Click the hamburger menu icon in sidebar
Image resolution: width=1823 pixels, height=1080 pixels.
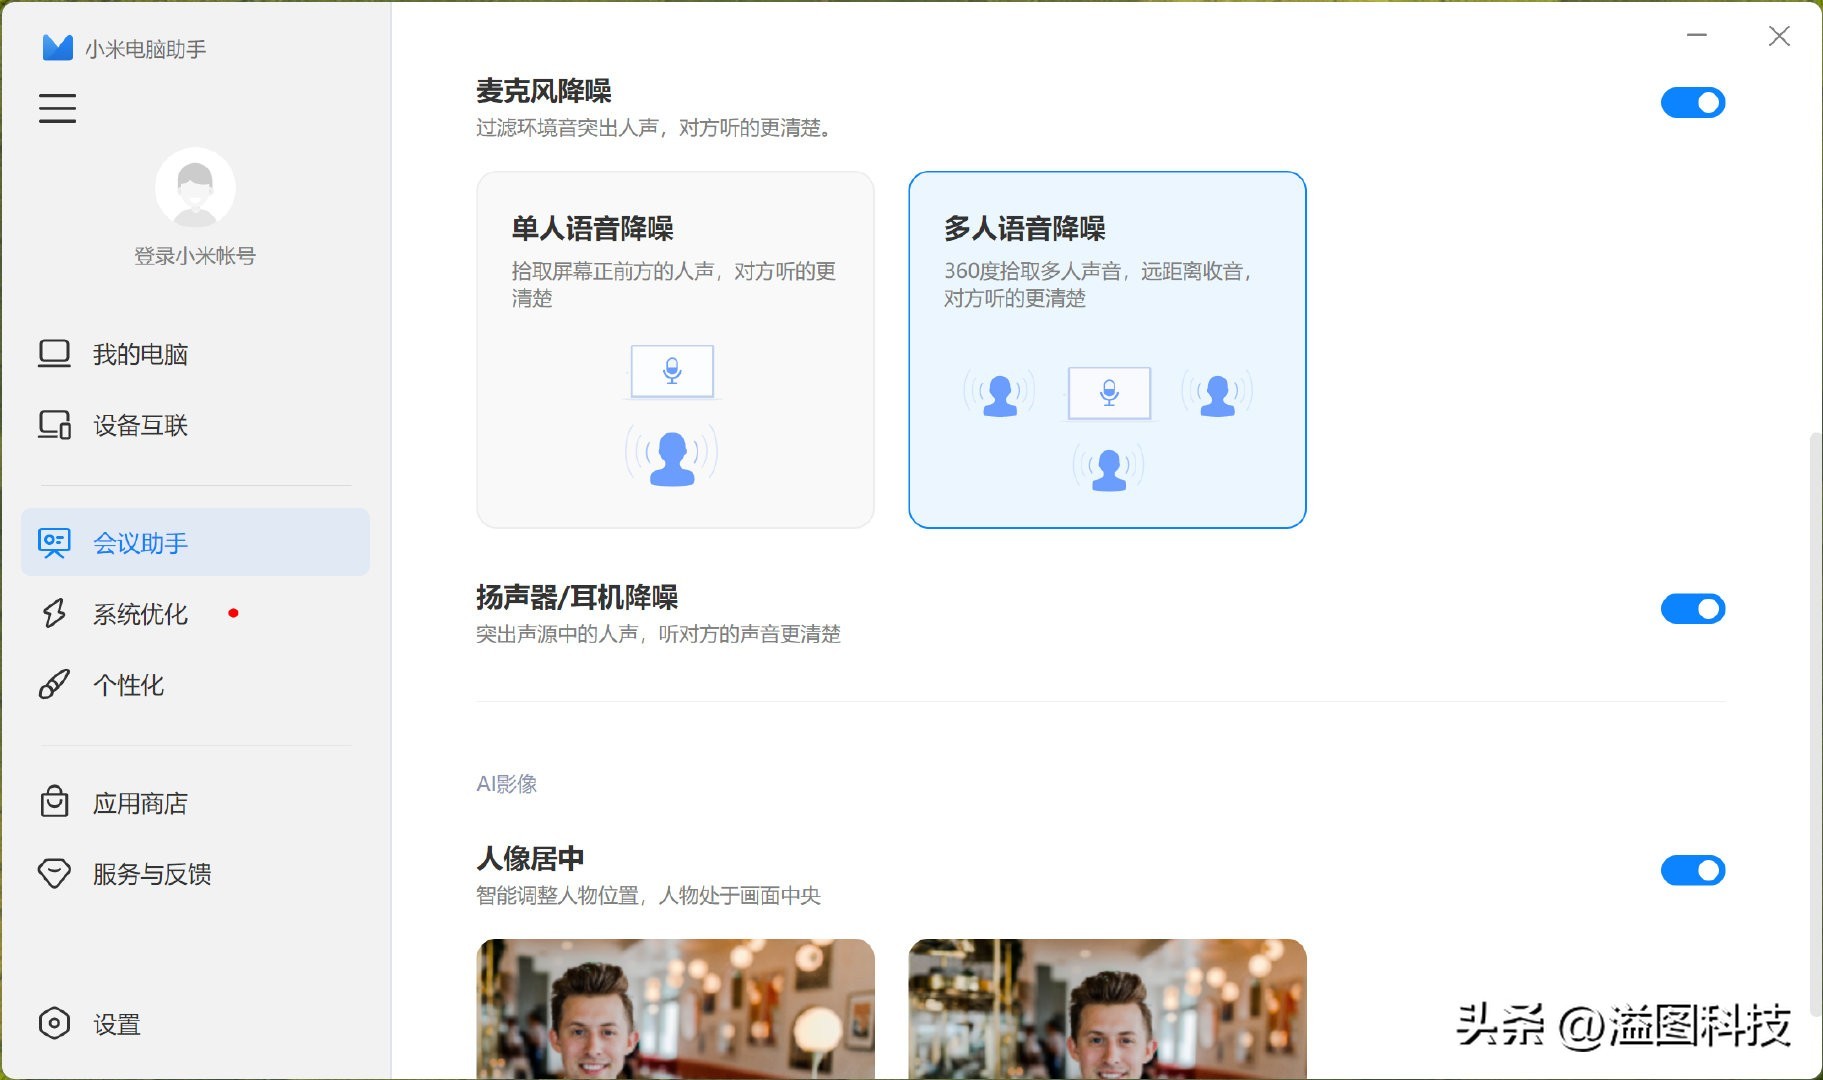pos(57,108)
